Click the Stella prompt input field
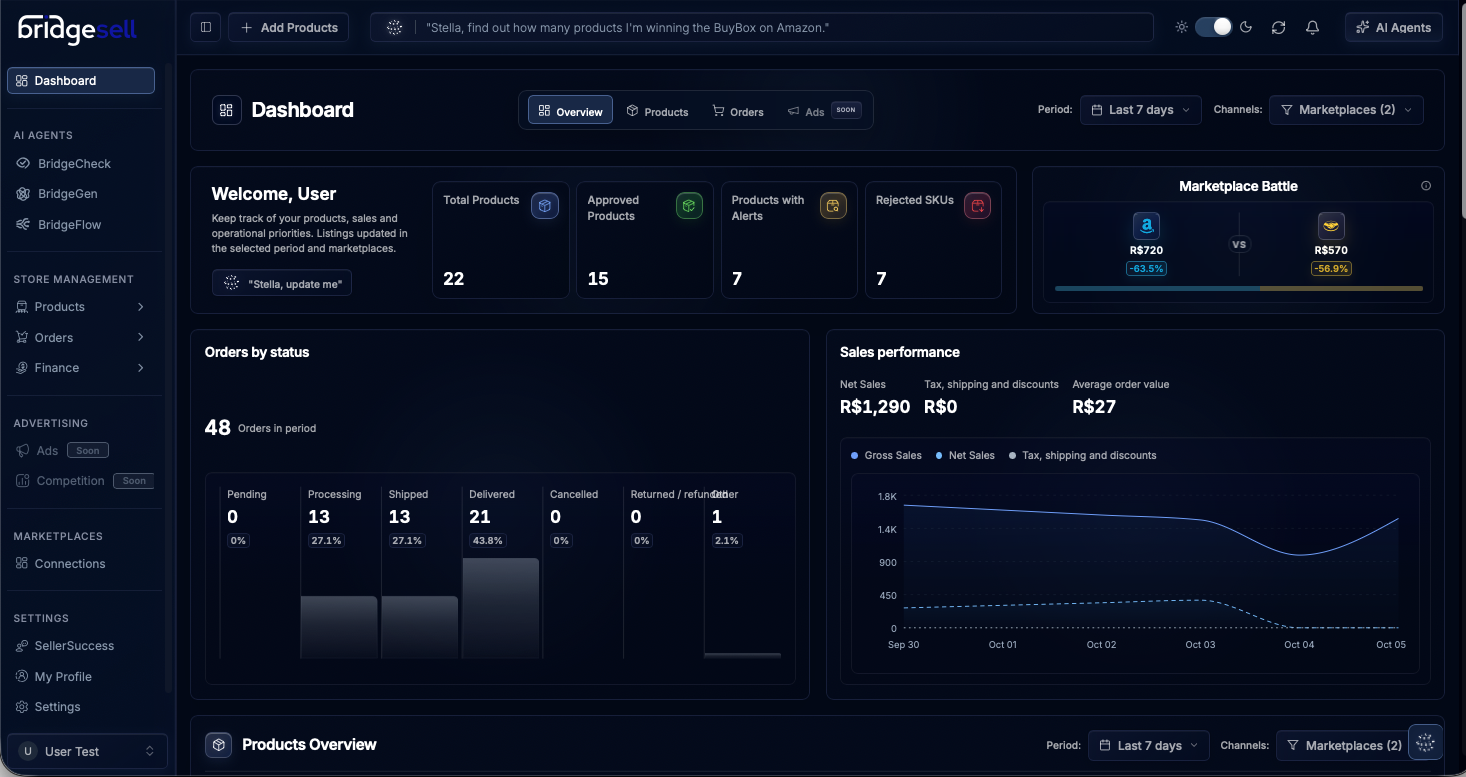The width and height of the screenshot is (1466, 777). (x=761, y=27)
